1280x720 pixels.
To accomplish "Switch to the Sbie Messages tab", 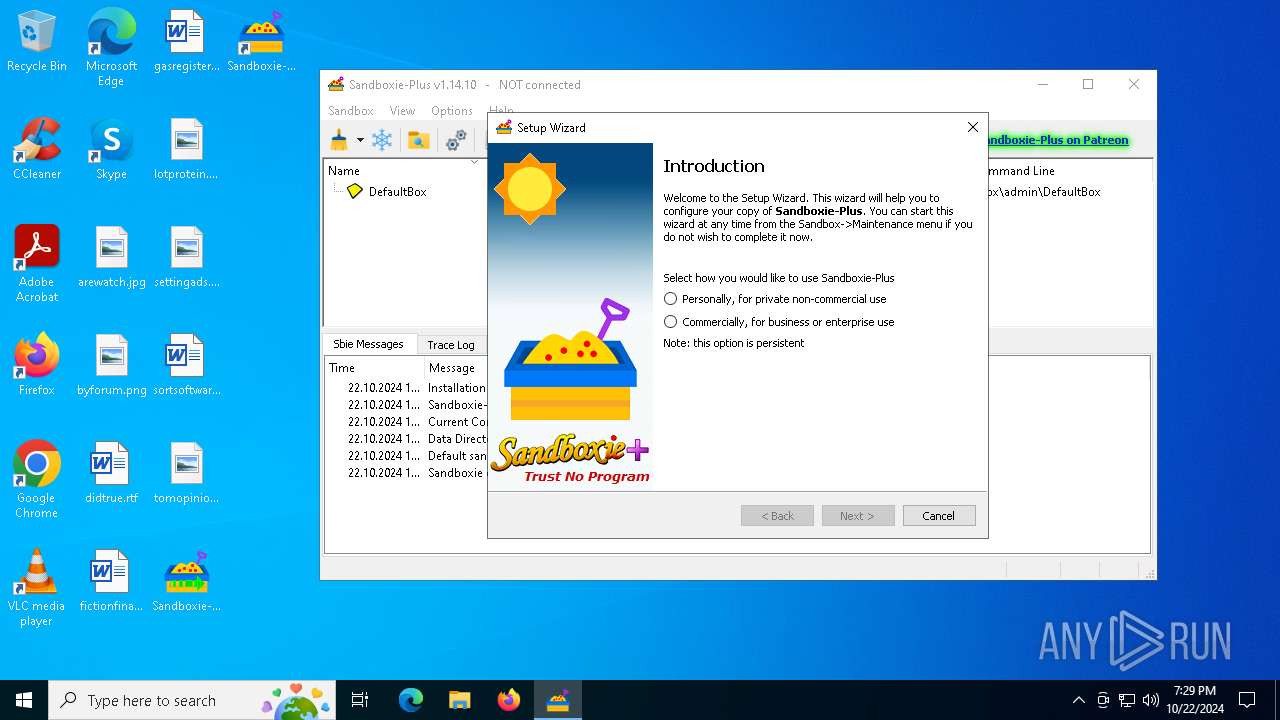I will (368, 344).
